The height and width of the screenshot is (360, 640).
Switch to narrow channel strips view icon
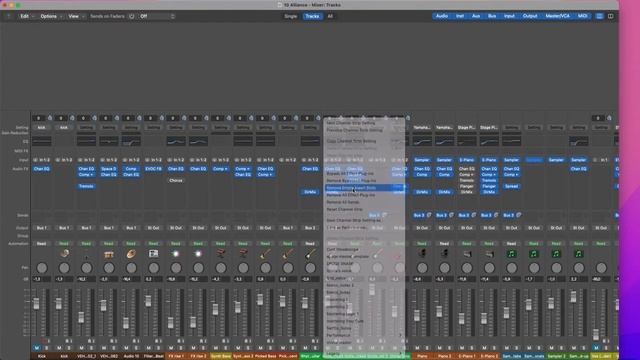[x=599, y=16]
